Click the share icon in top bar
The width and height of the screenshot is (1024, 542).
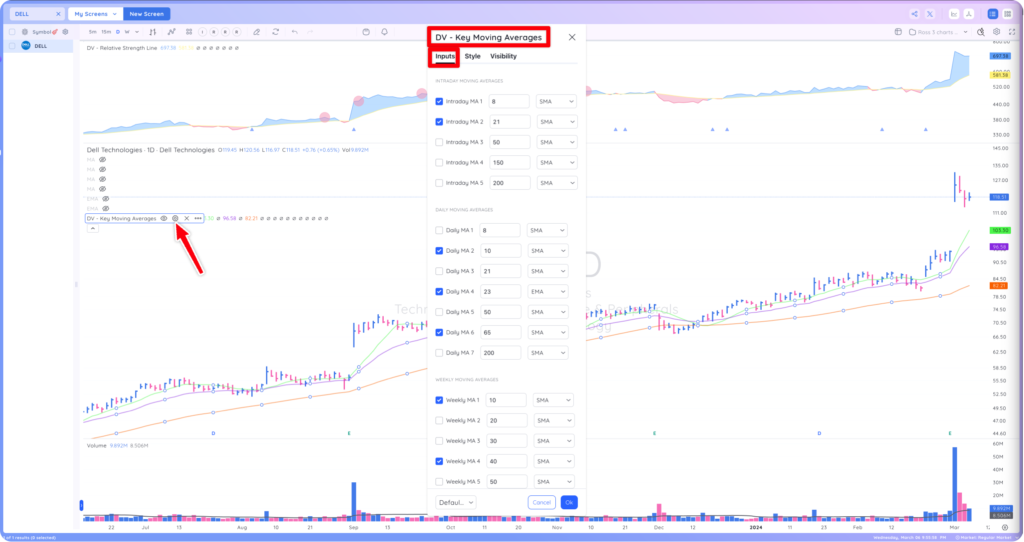914,14
